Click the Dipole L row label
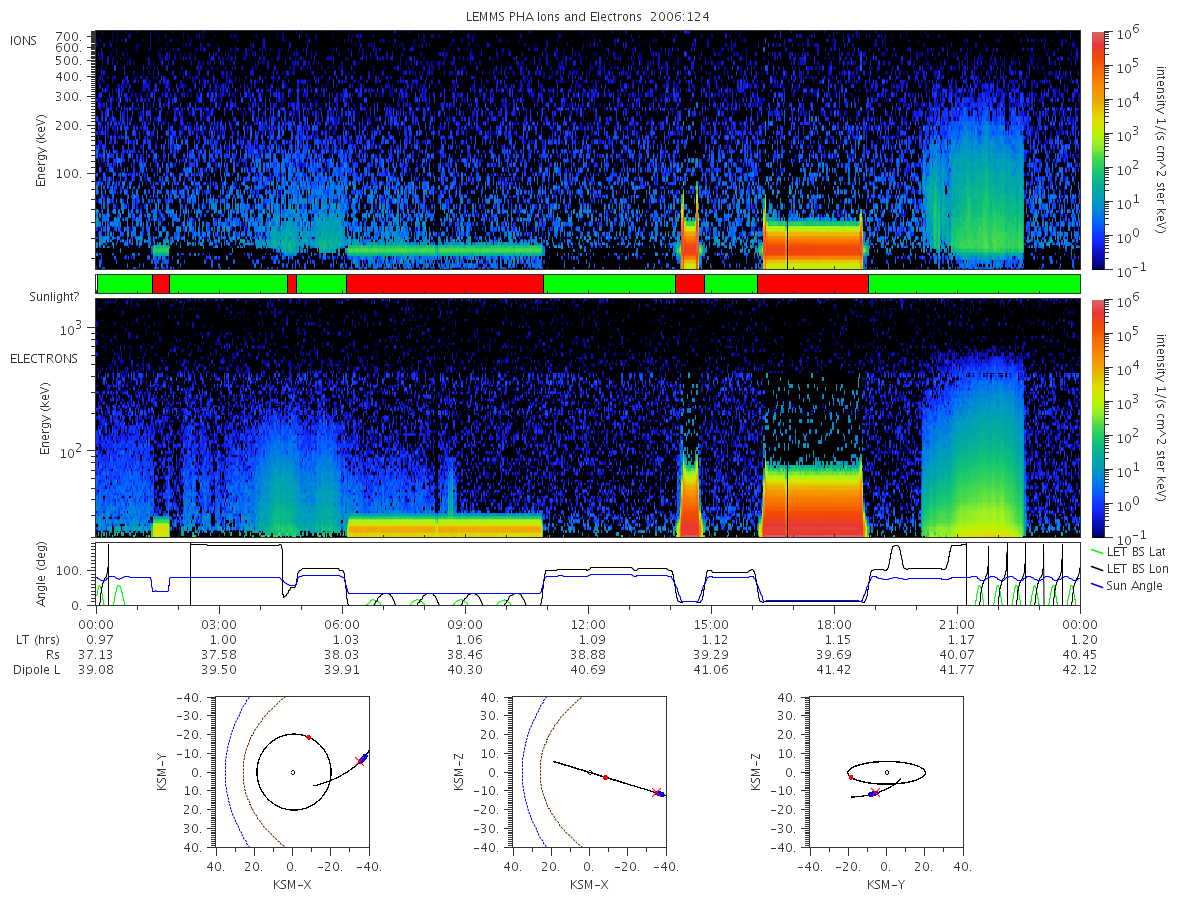Image resolution: width=1200 pixels, height=900 pixels. pyautogui.click(x=36, y=669)
